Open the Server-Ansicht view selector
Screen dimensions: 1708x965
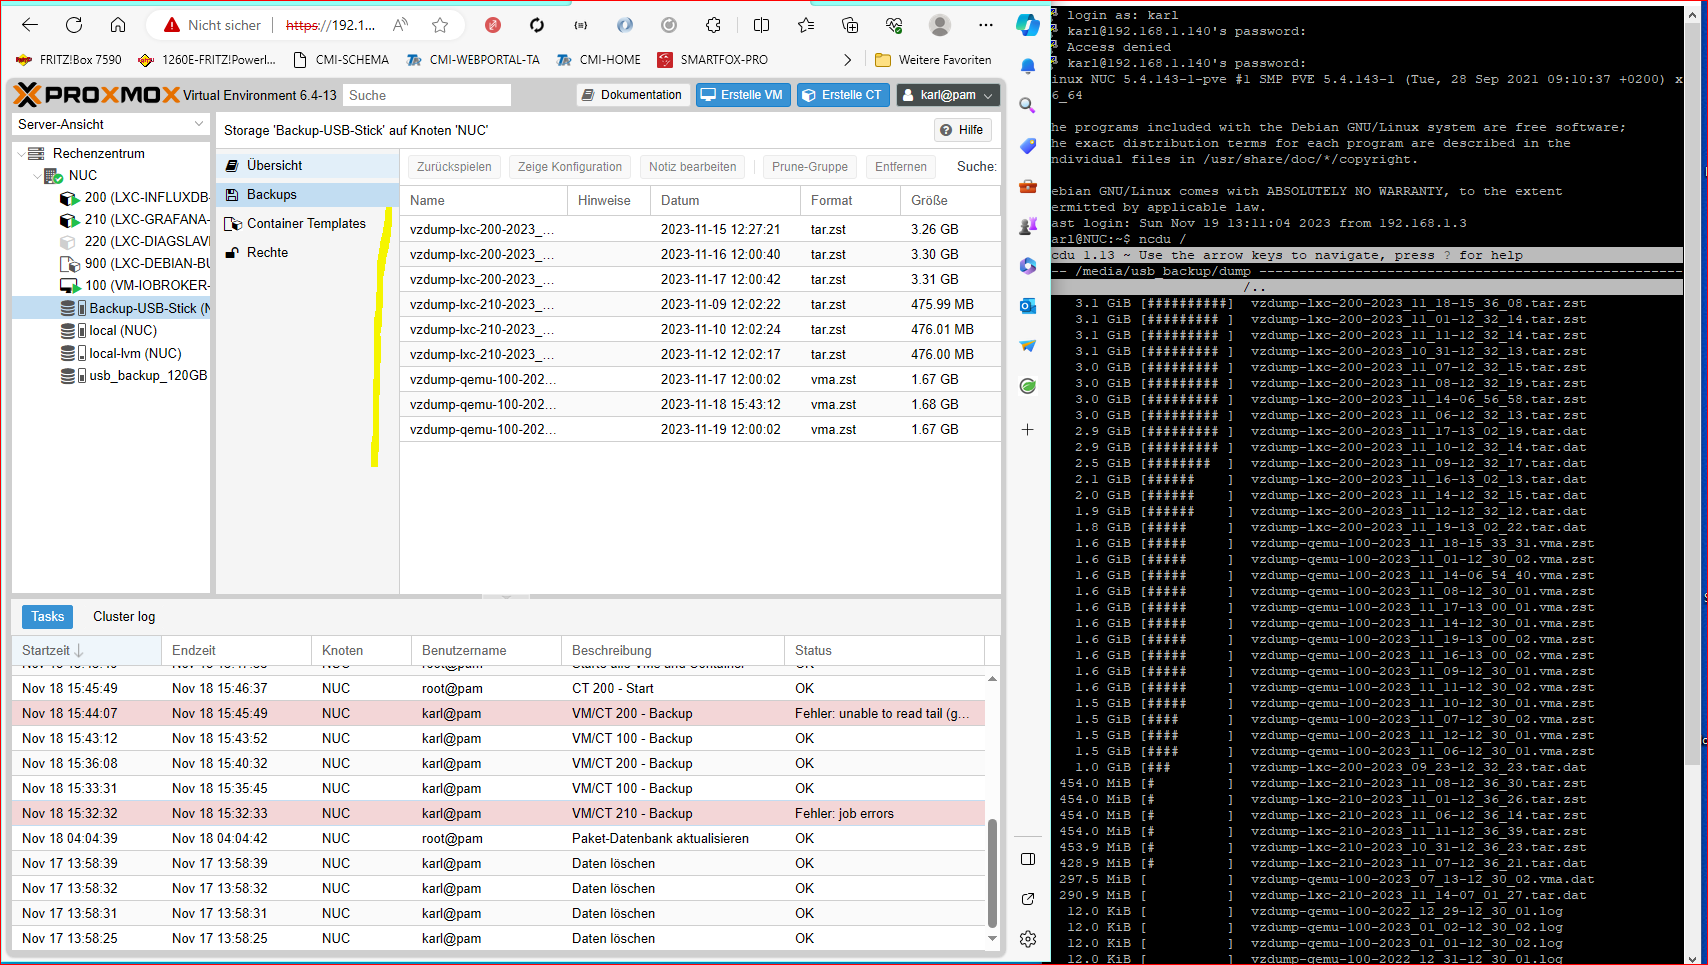pos(111,124)
